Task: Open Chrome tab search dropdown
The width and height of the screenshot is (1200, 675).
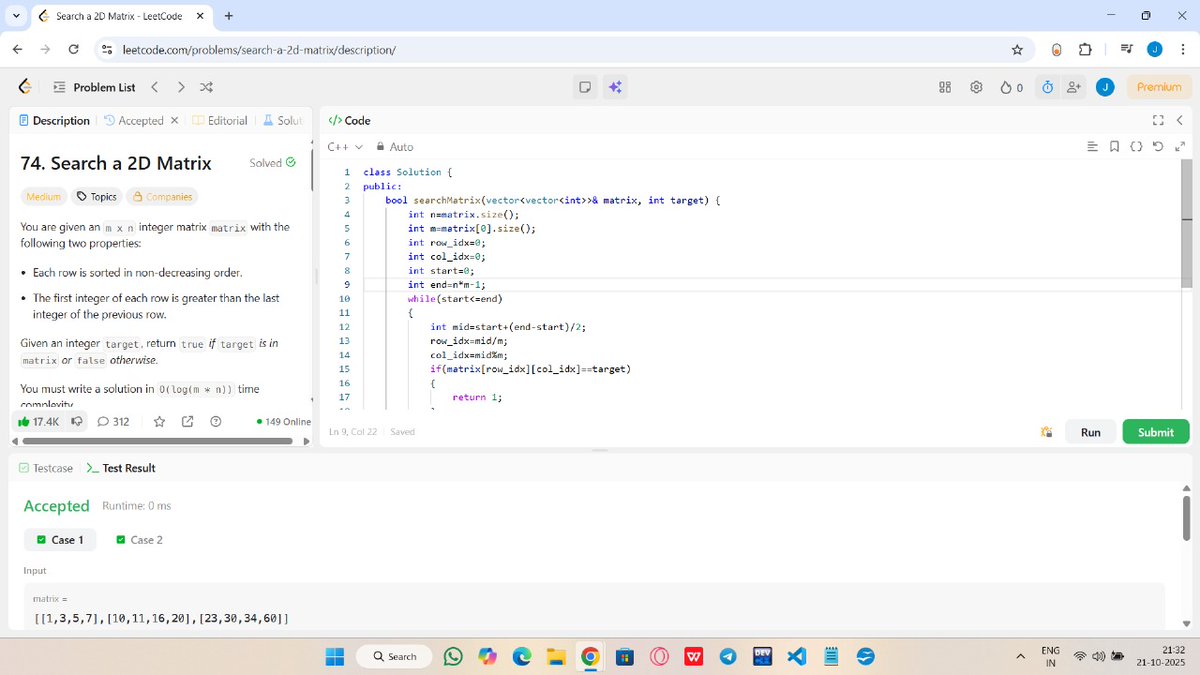Action: [x=17, y=16]
